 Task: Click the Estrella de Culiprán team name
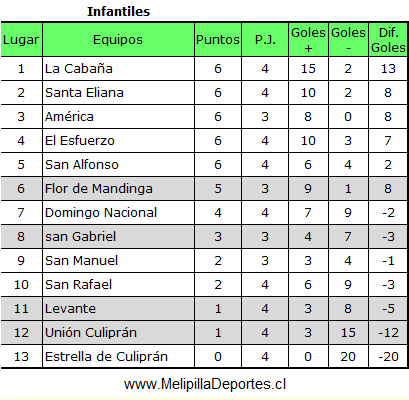[106, 357]
